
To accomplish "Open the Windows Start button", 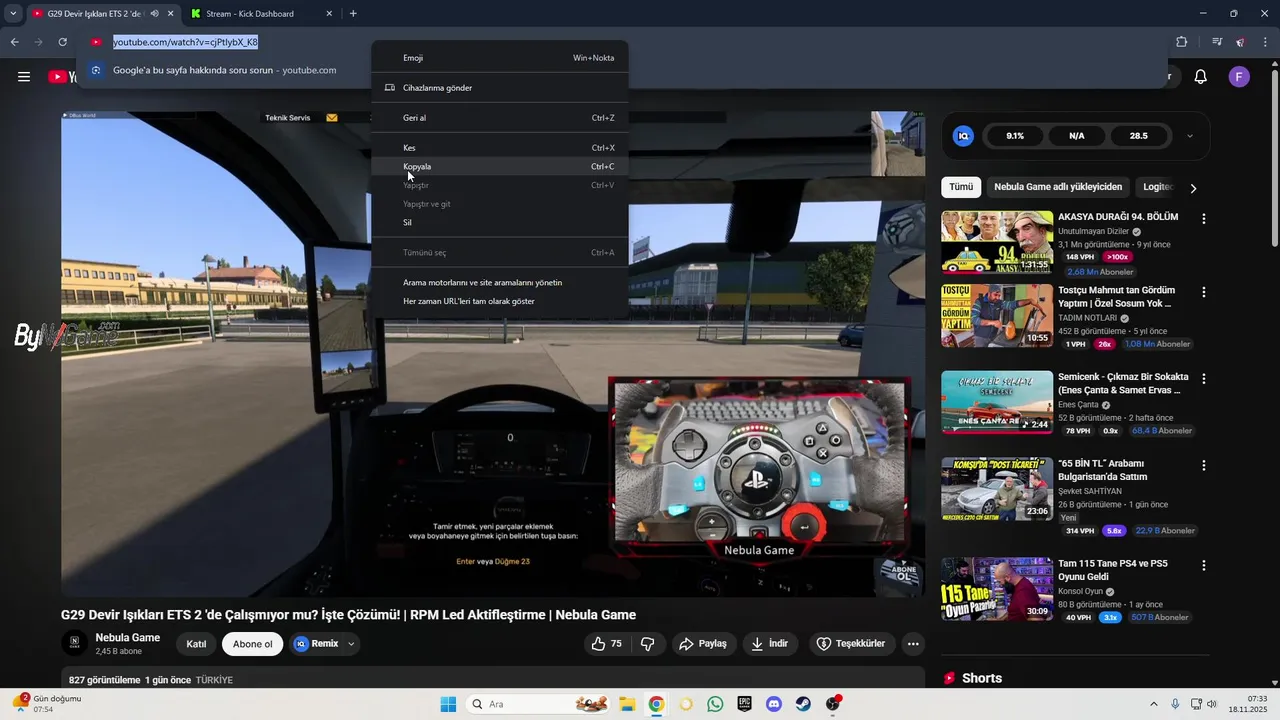I will [x=448, y=704].
